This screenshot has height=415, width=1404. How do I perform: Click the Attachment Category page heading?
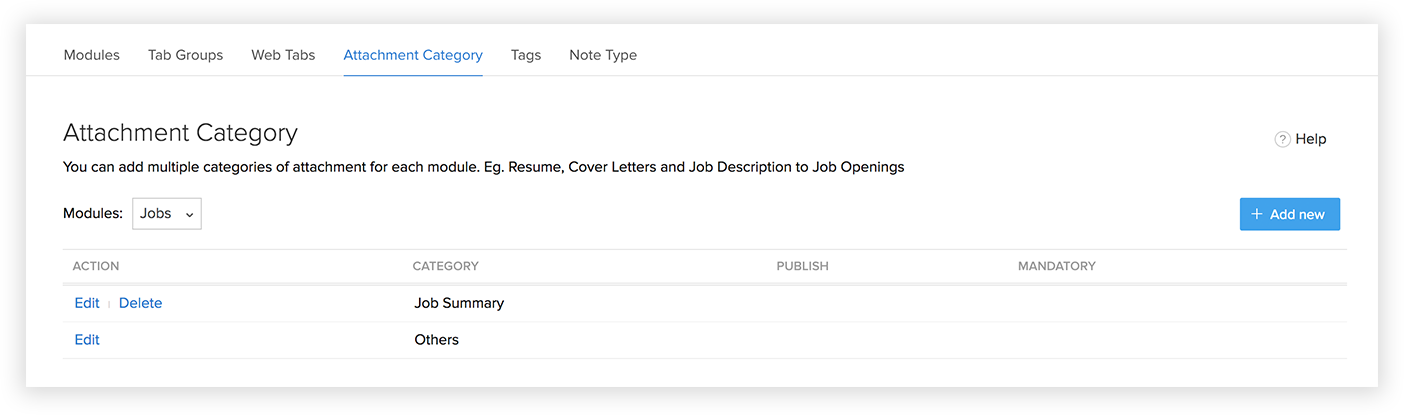coord(180,132)
